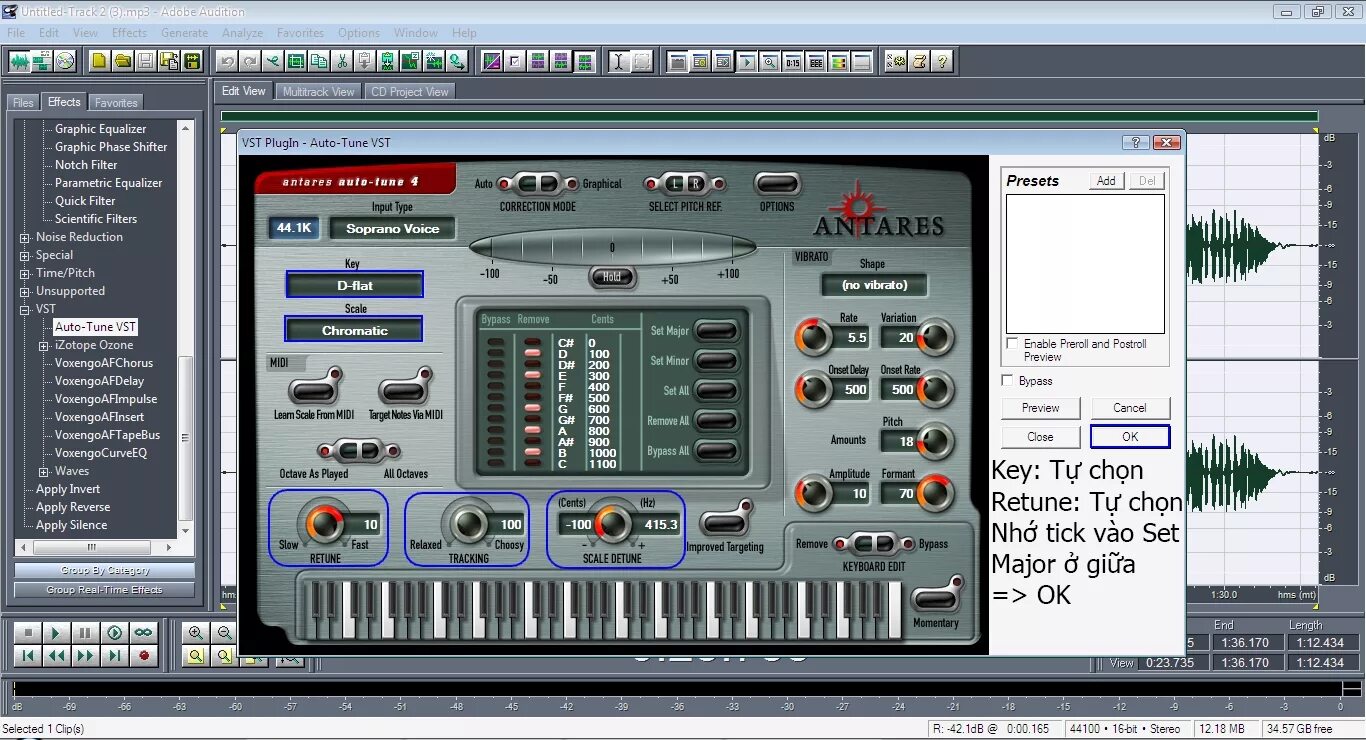
Task: Toggle Select Pitch Ref L/R switch
Action: 686,184
